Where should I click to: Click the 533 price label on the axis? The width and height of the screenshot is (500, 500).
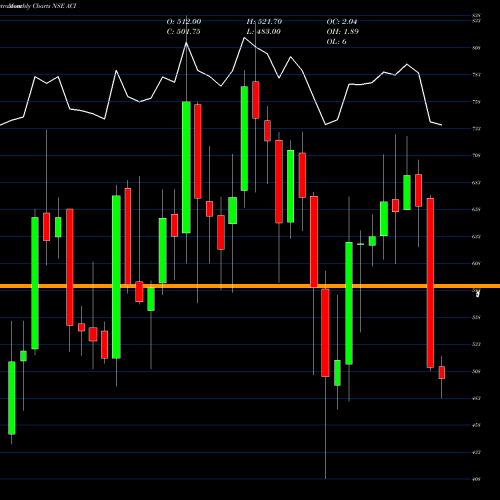[x=476, y=344]
